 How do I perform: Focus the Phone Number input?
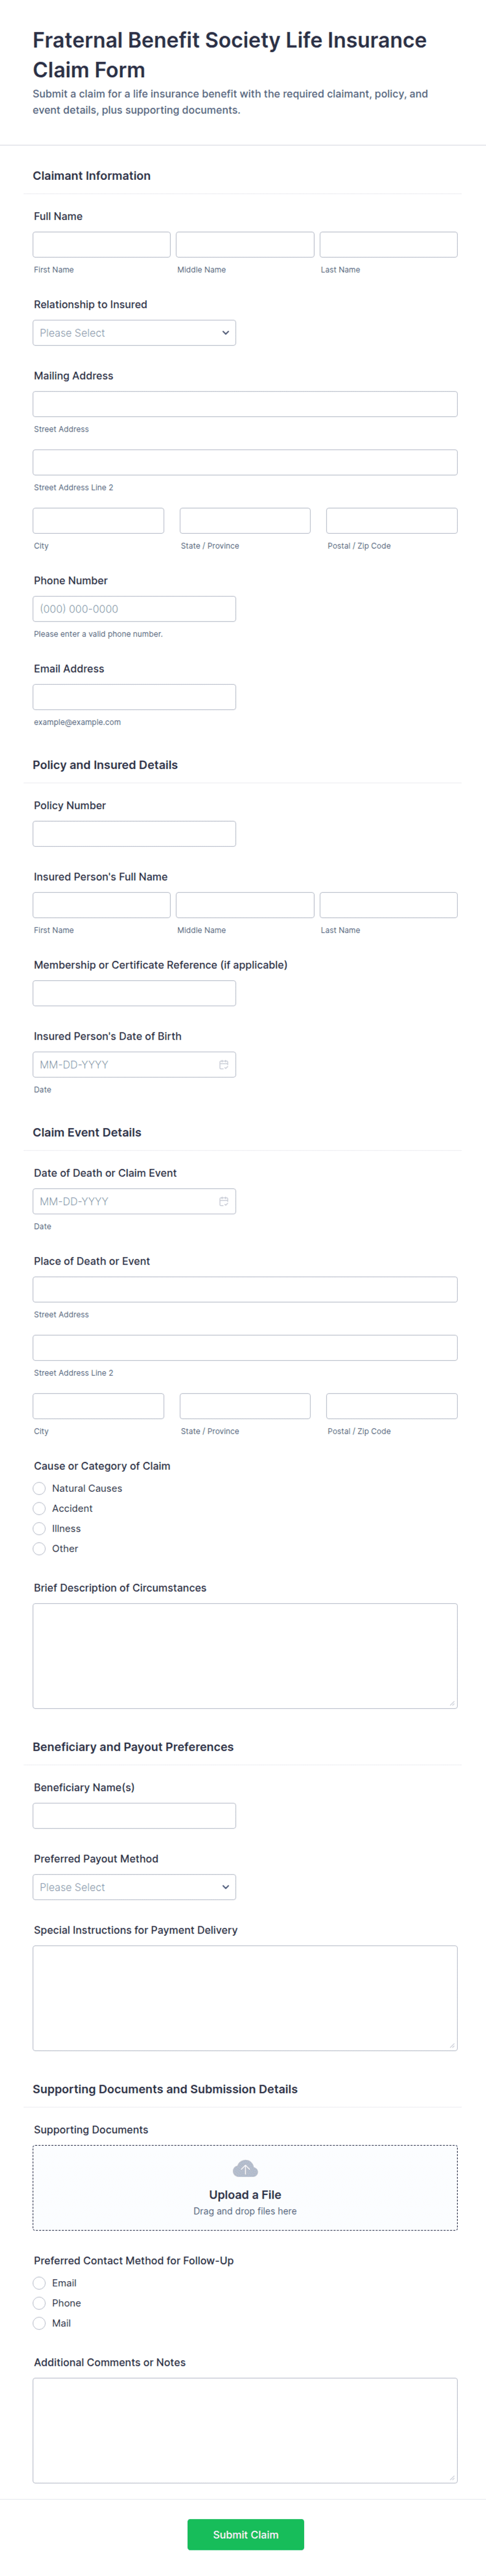pos(134,609)
